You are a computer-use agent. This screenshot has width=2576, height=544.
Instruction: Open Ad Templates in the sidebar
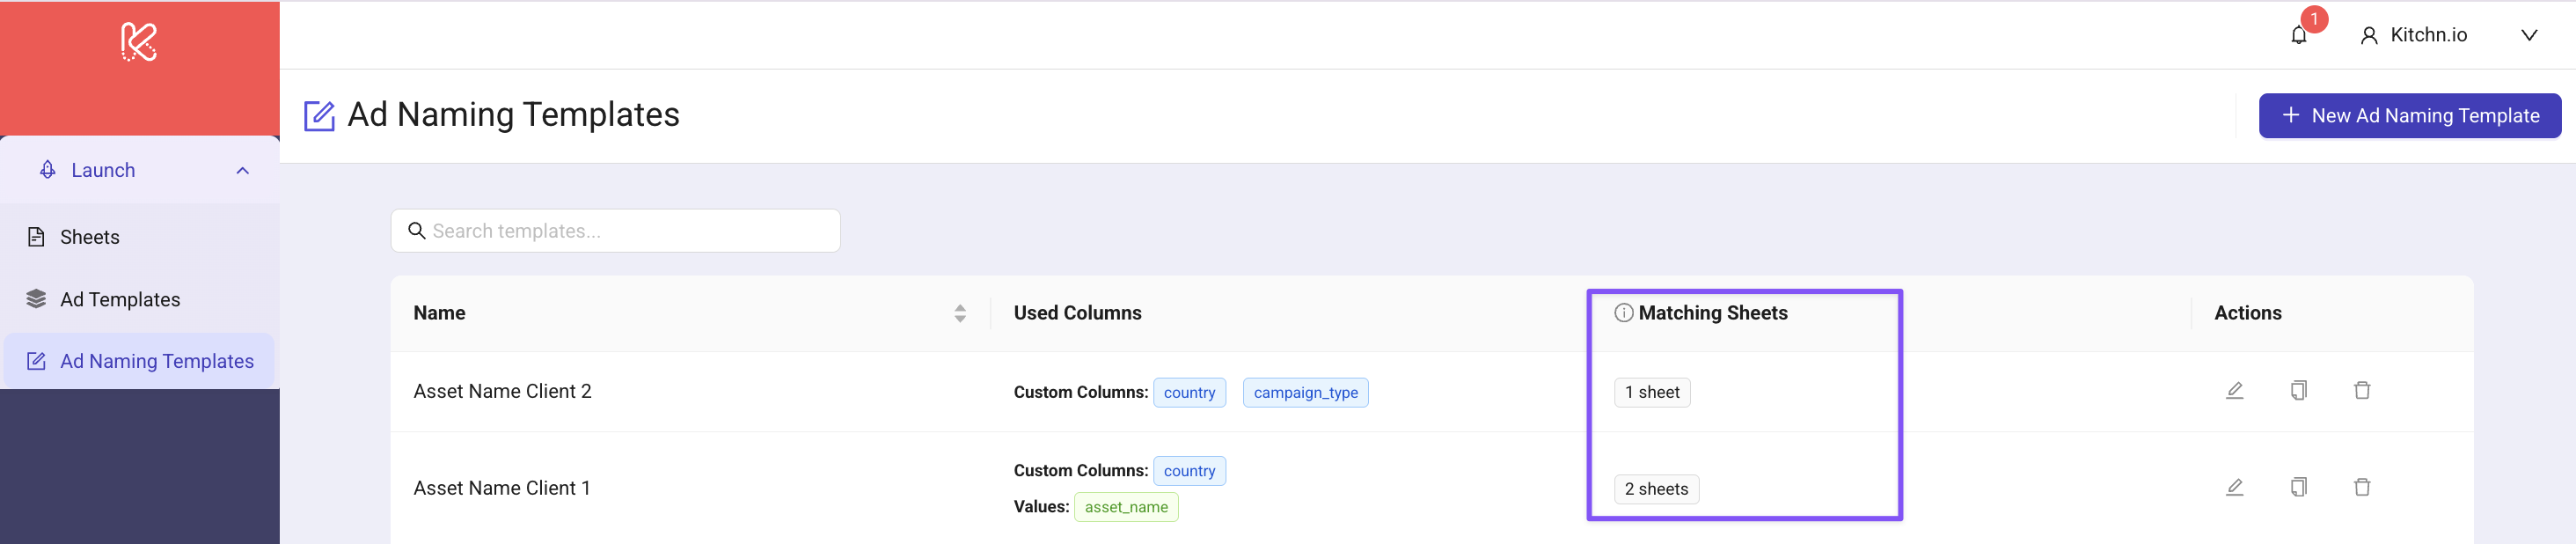[x=119, y=299]
